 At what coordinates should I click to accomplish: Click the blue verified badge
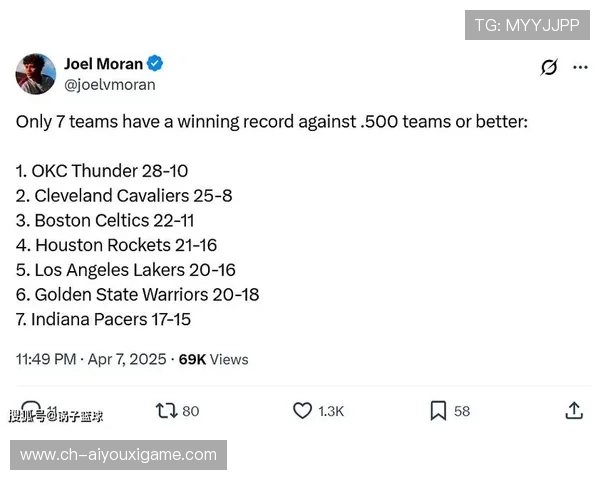tap(156, 64)
